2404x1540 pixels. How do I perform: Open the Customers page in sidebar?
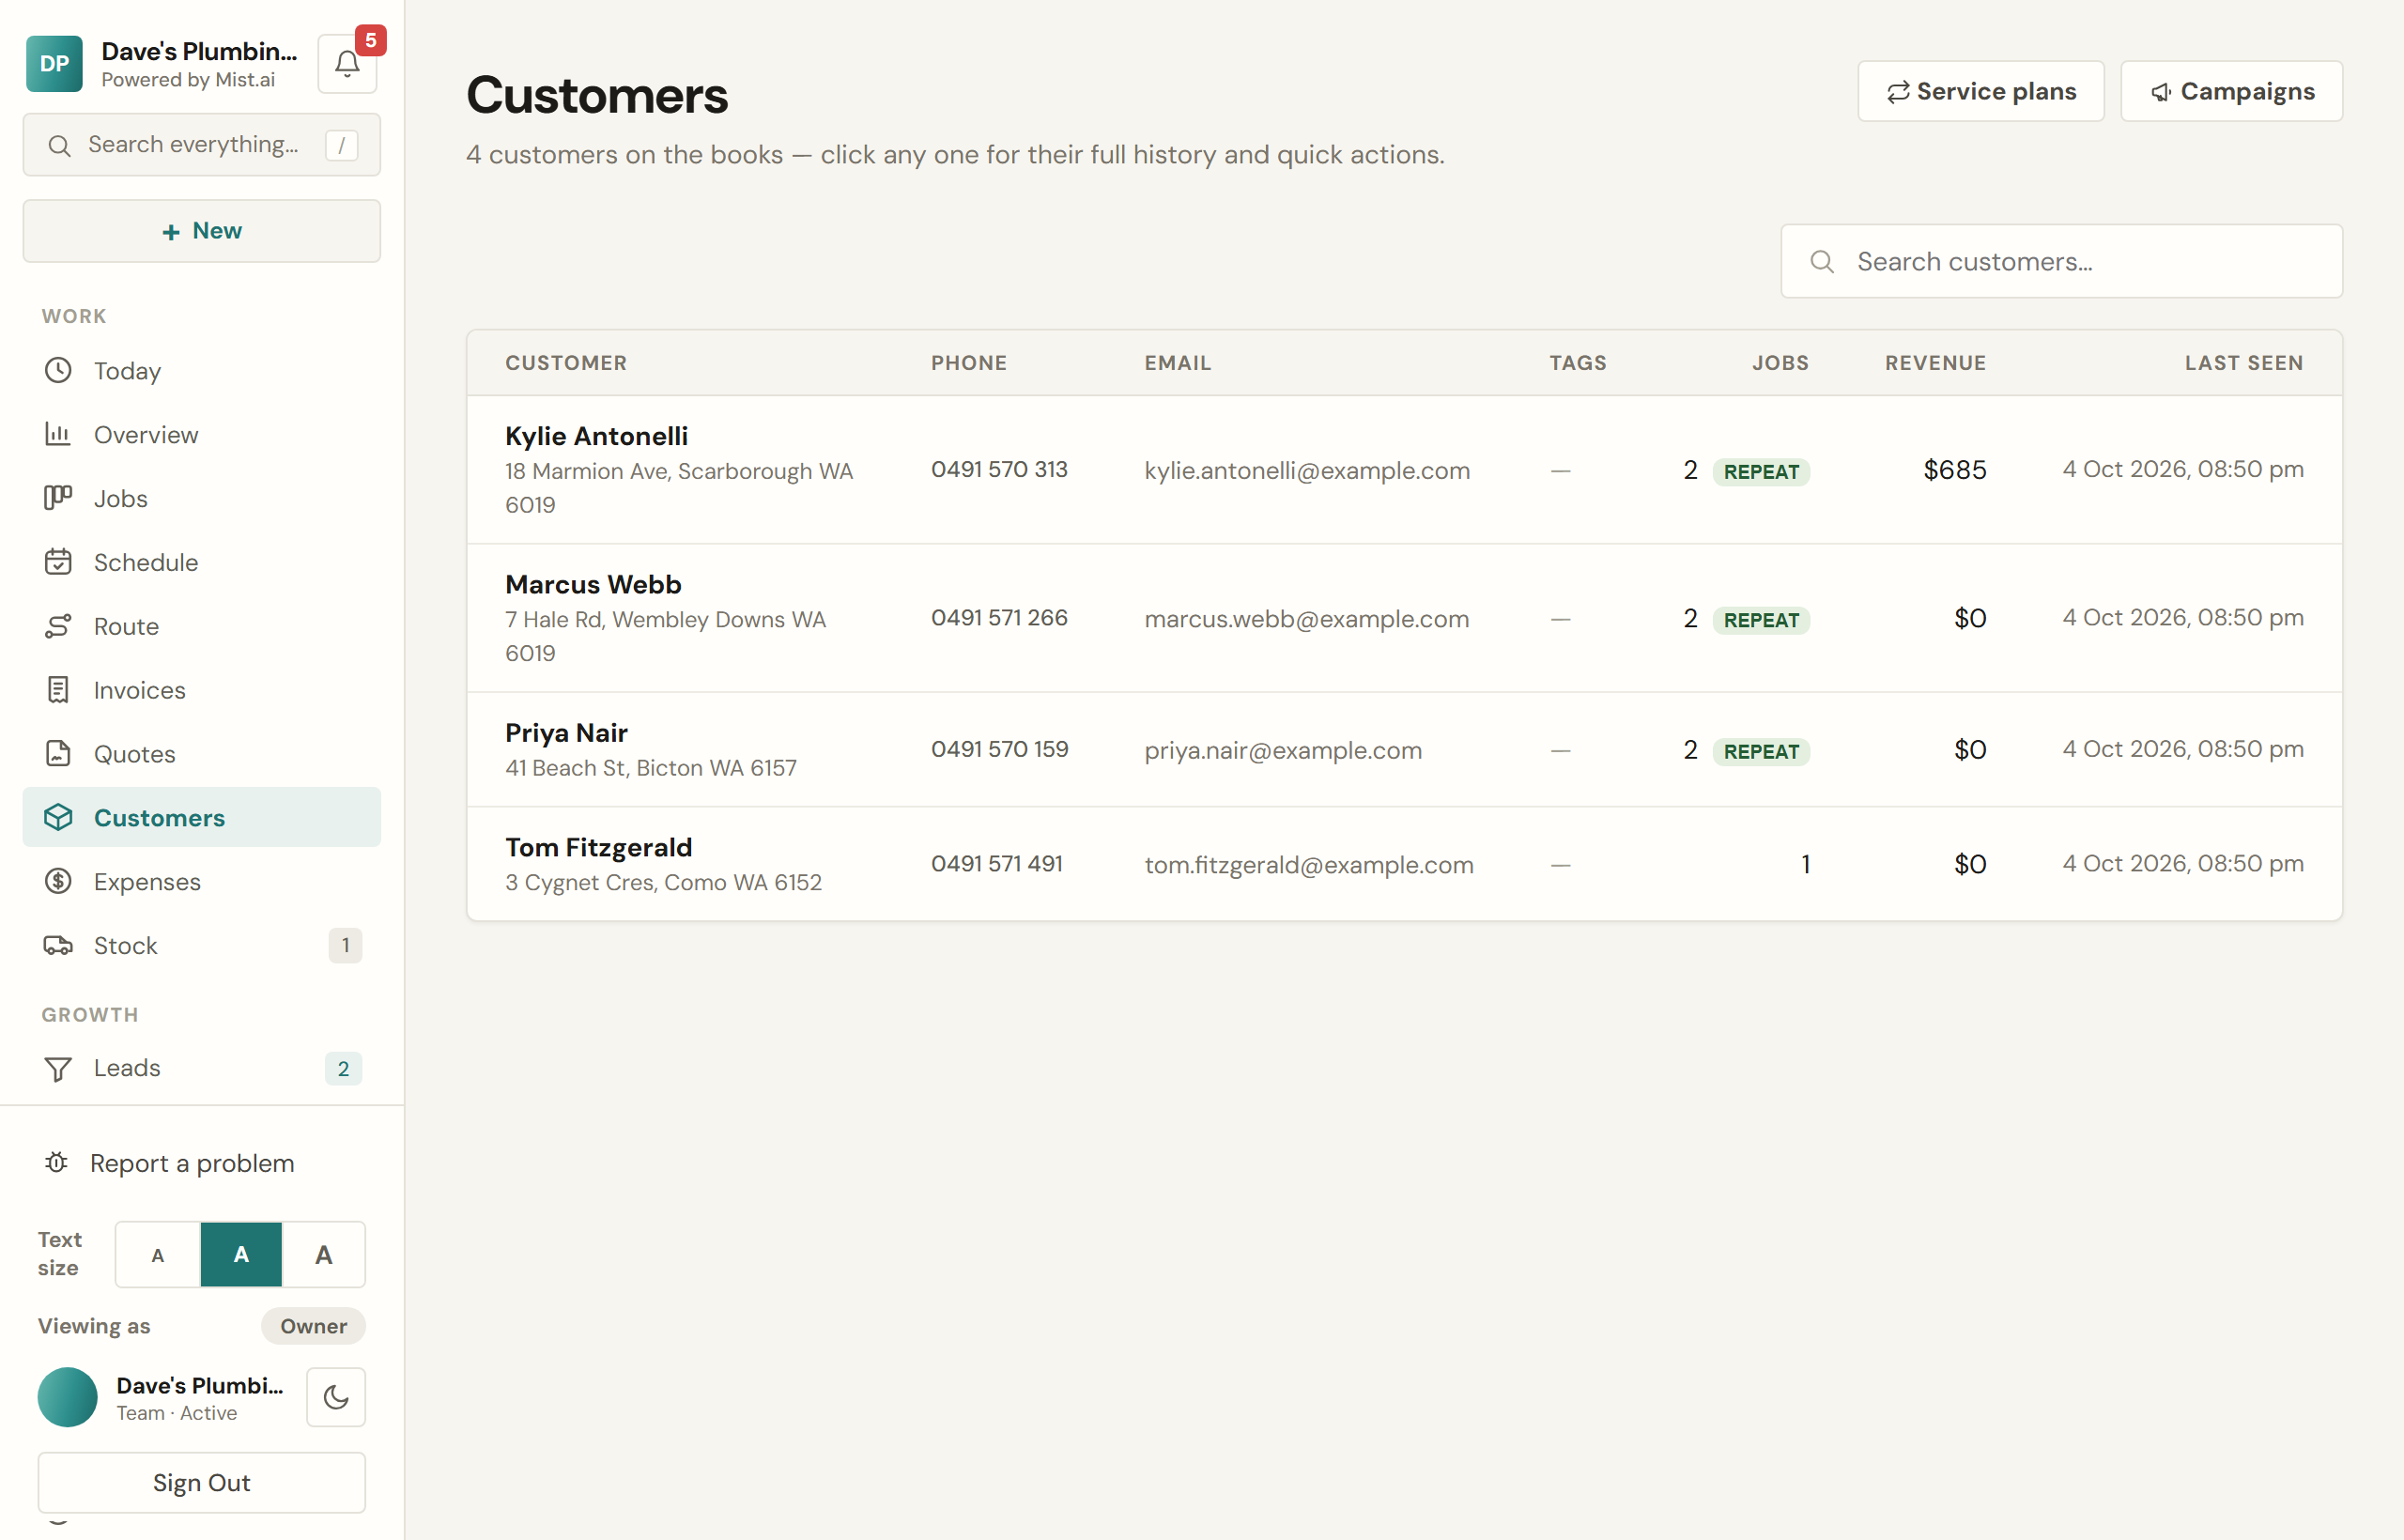202,817
